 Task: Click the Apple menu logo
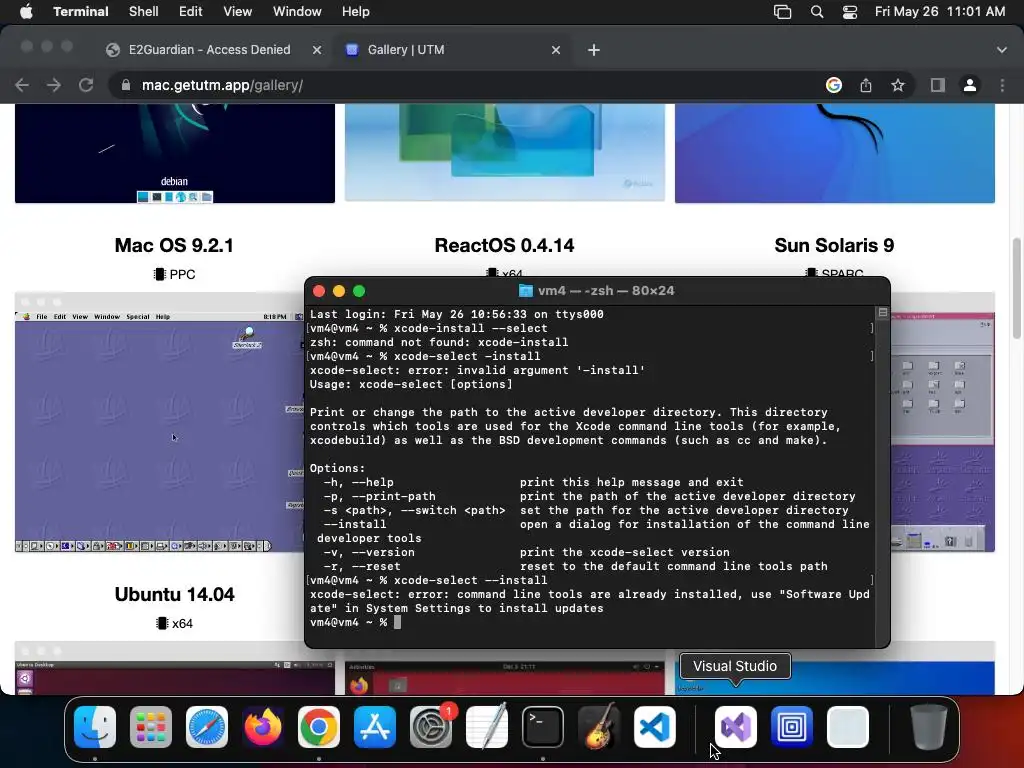point(26,12)
